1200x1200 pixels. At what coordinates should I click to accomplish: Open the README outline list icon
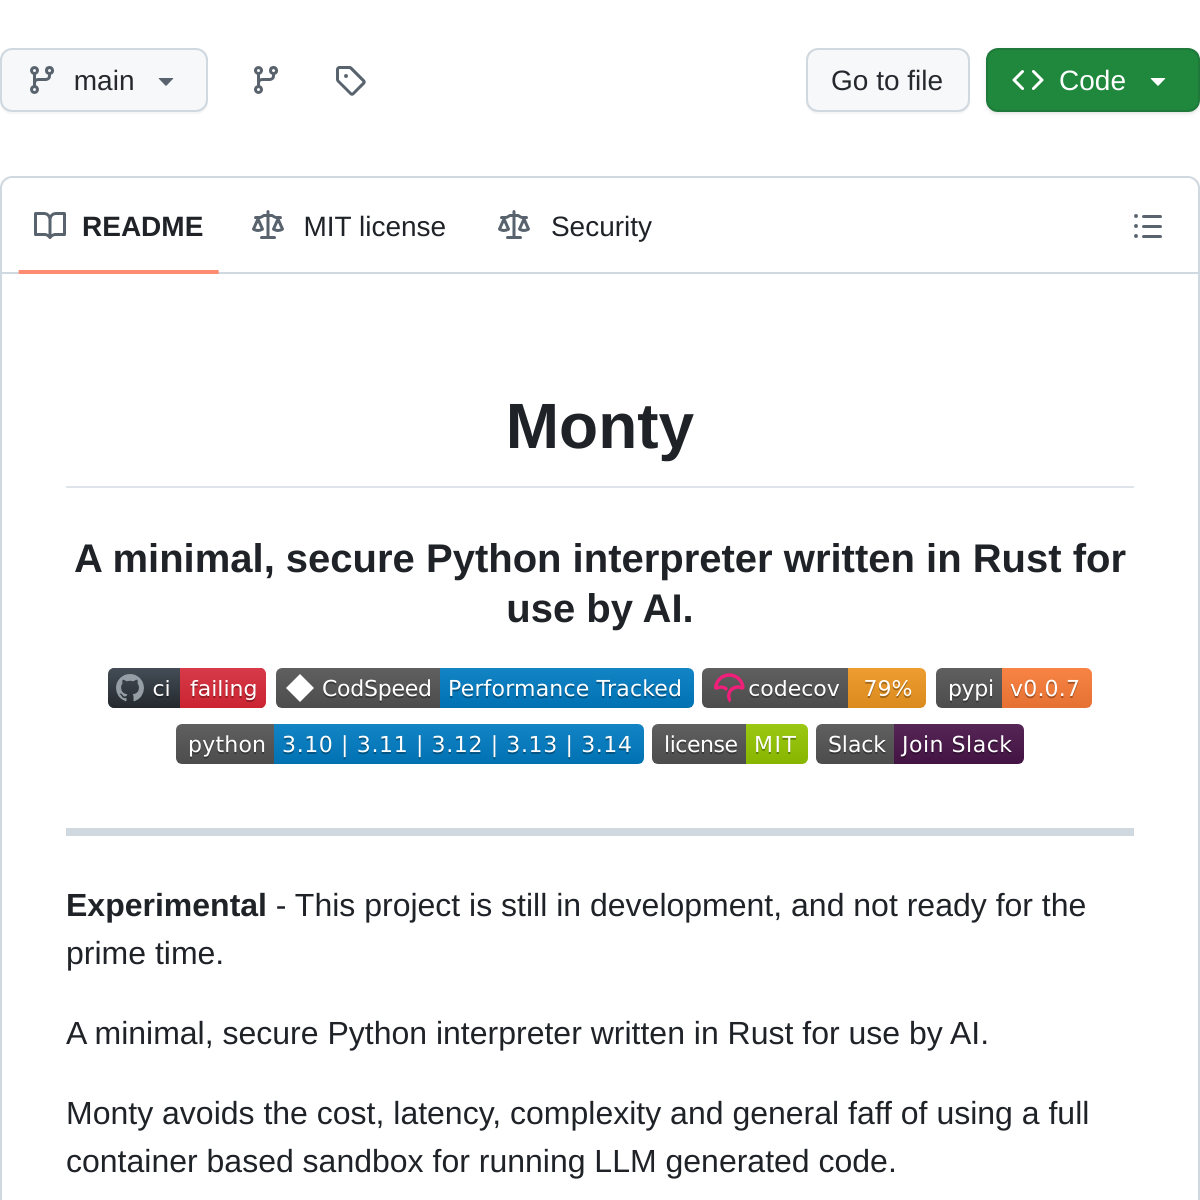click(1147, 226)
